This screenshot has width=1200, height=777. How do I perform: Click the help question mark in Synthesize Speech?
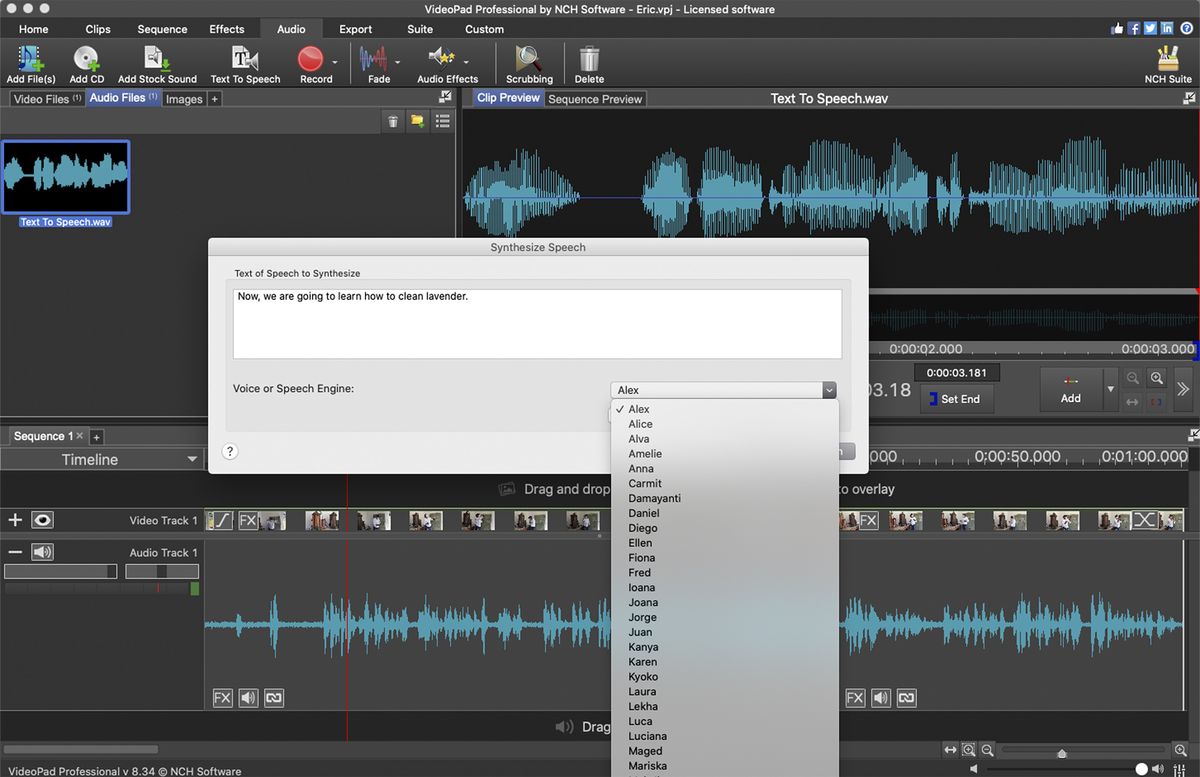230,451
